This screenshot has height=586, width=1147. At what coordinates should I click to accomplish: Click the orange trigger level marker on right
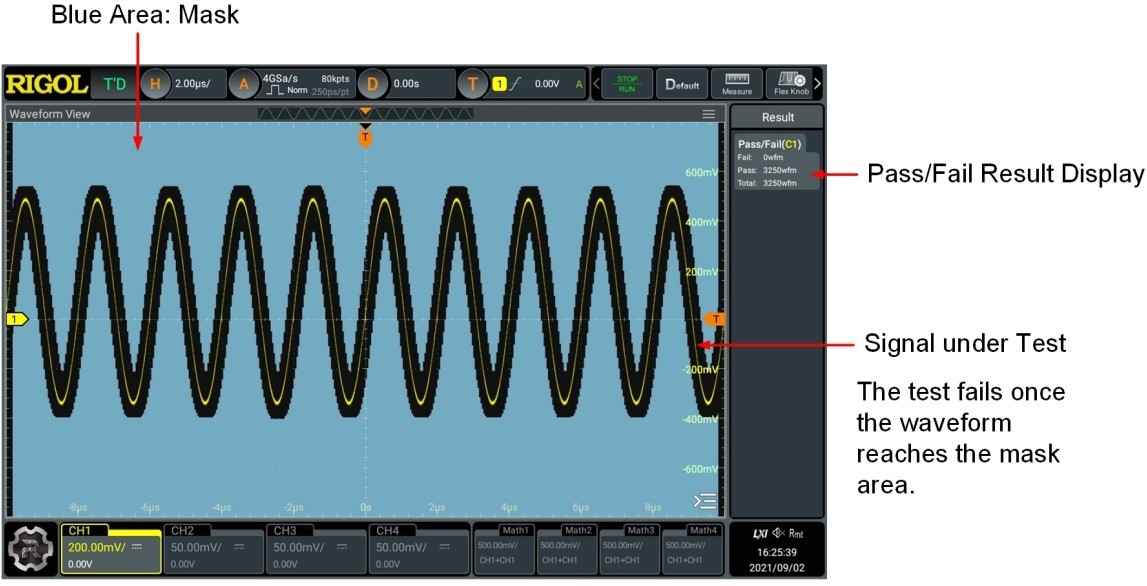(715, 319)
